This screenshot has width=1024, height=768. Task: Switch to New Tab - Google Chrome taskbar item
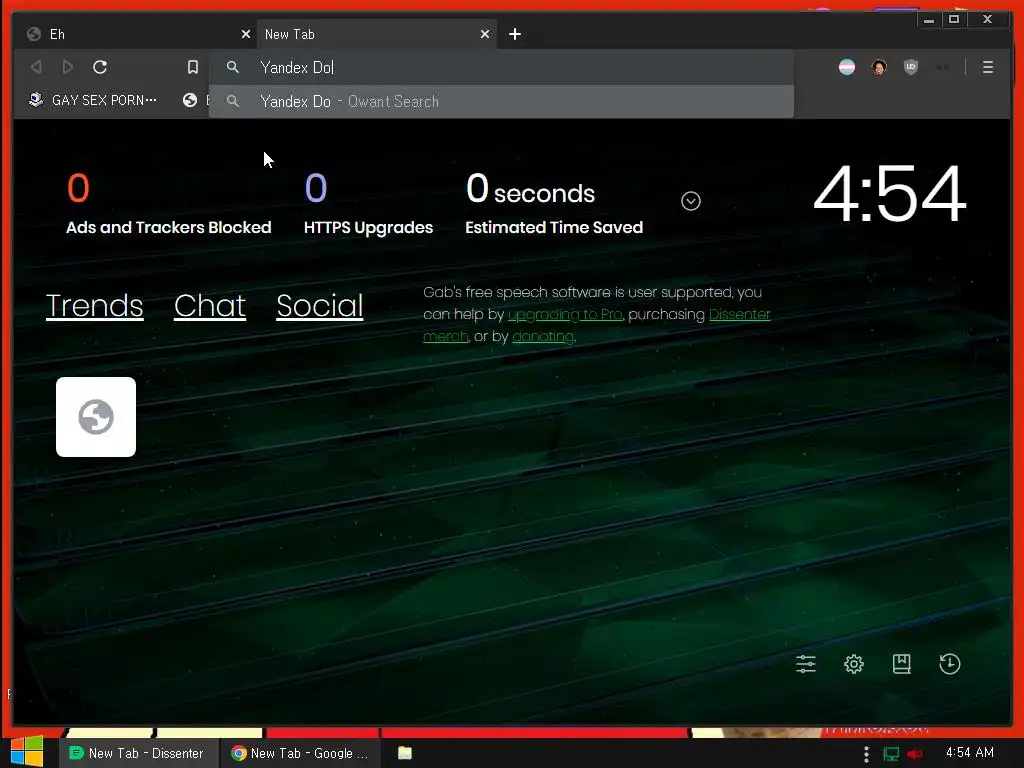coord(300,753)
